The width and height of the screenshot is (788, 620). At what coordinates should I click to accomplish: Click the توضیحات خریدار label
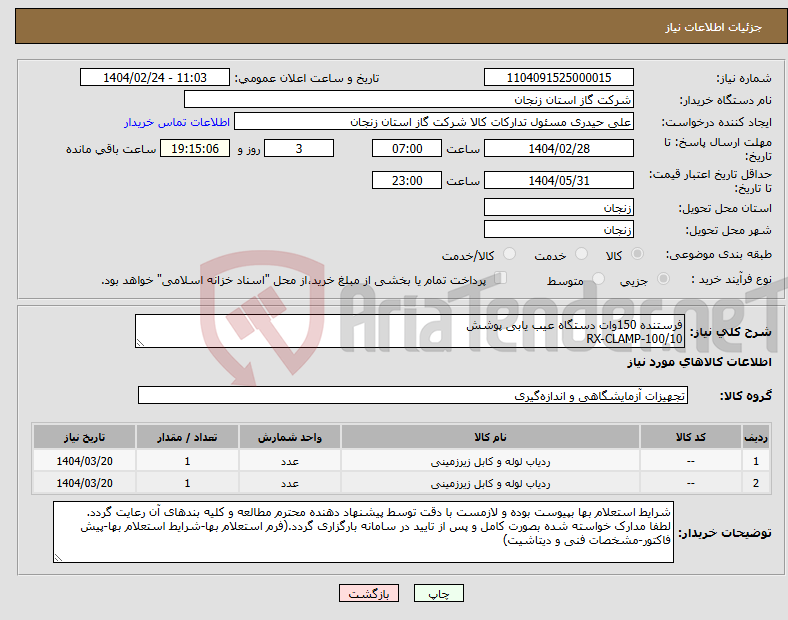pyautogui.click(x=725, y=533)
